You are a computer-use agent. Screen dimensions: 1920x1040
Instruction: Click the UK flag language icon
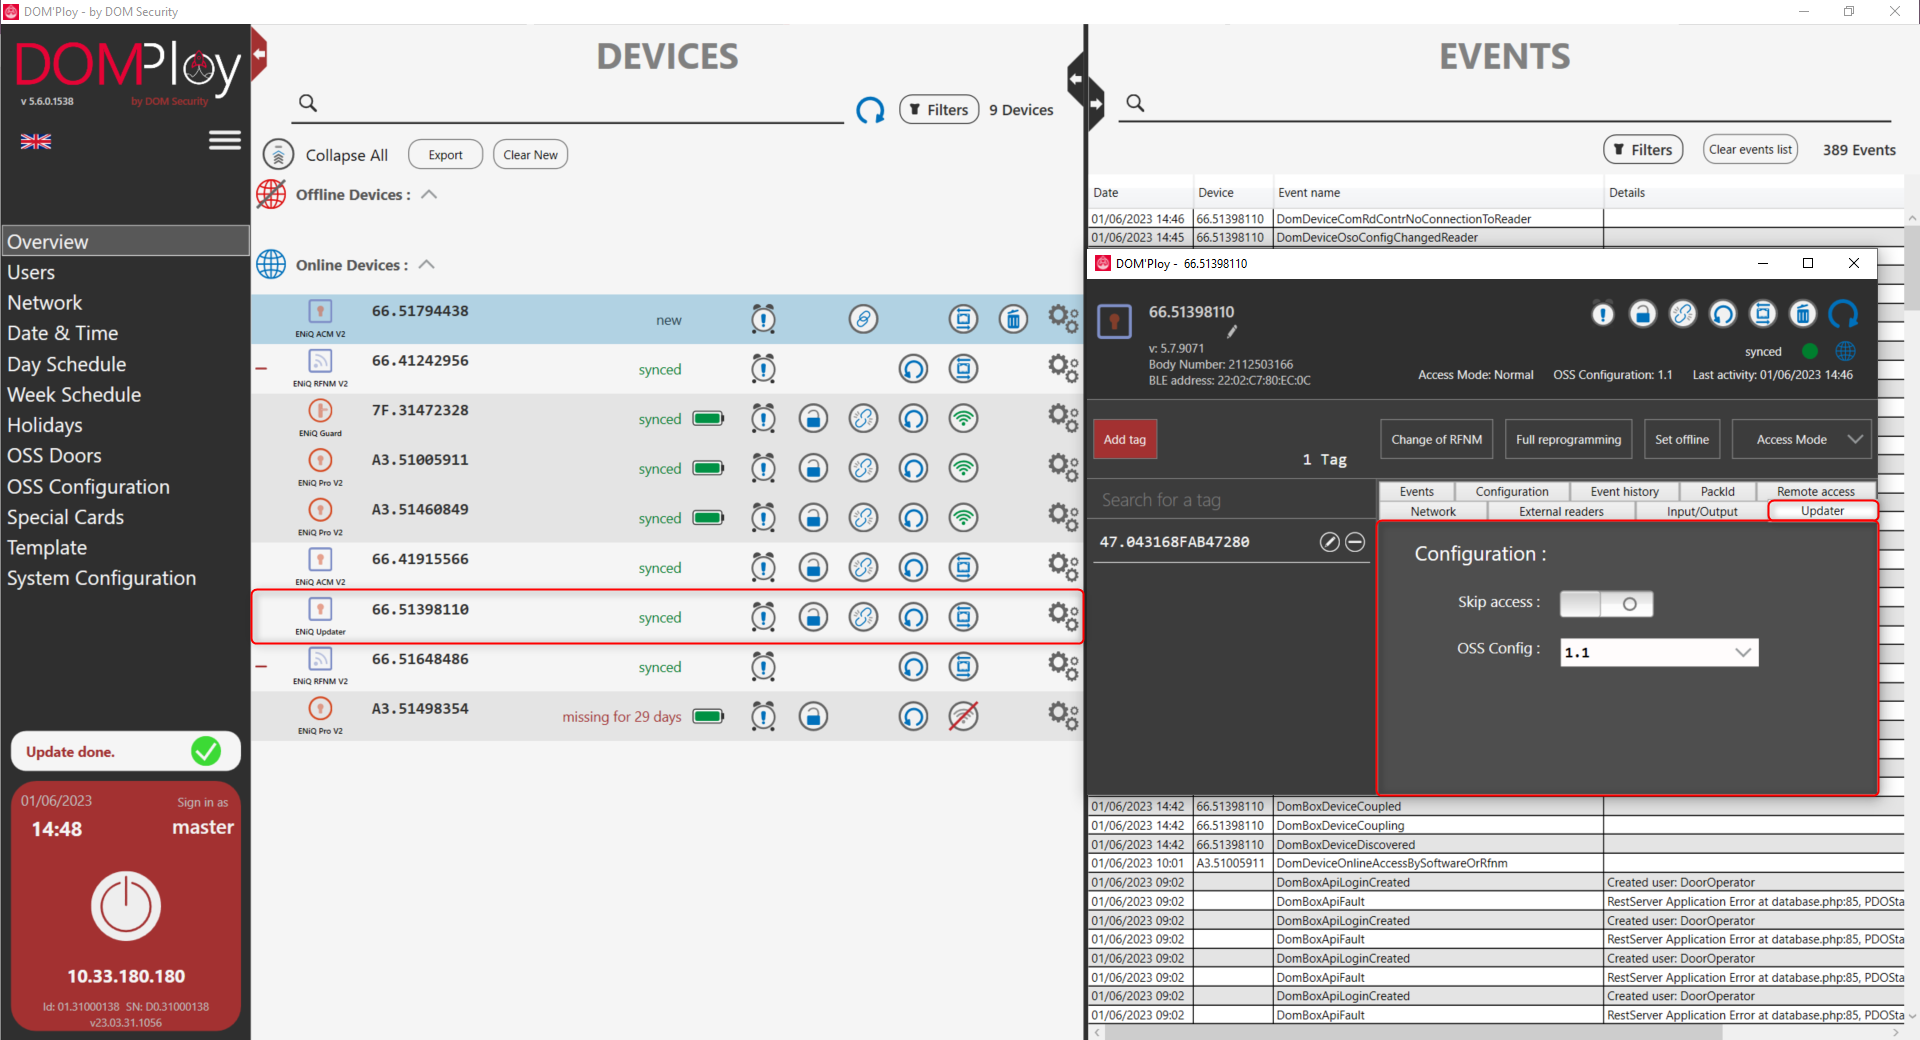click(36, 141)
